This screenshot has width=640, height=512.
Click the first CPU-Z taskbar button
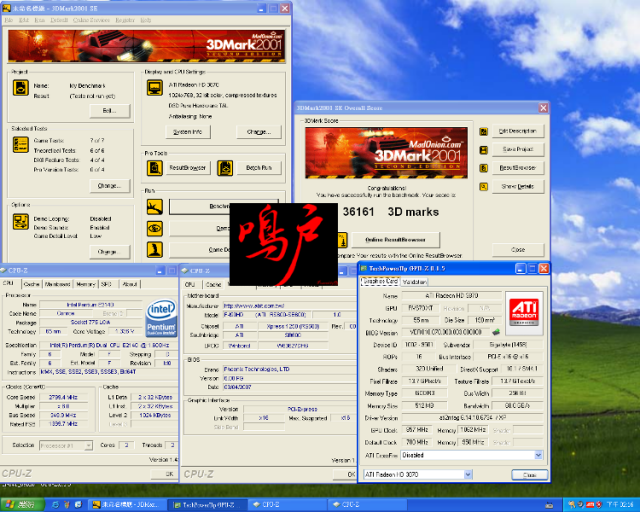[288, 505]
